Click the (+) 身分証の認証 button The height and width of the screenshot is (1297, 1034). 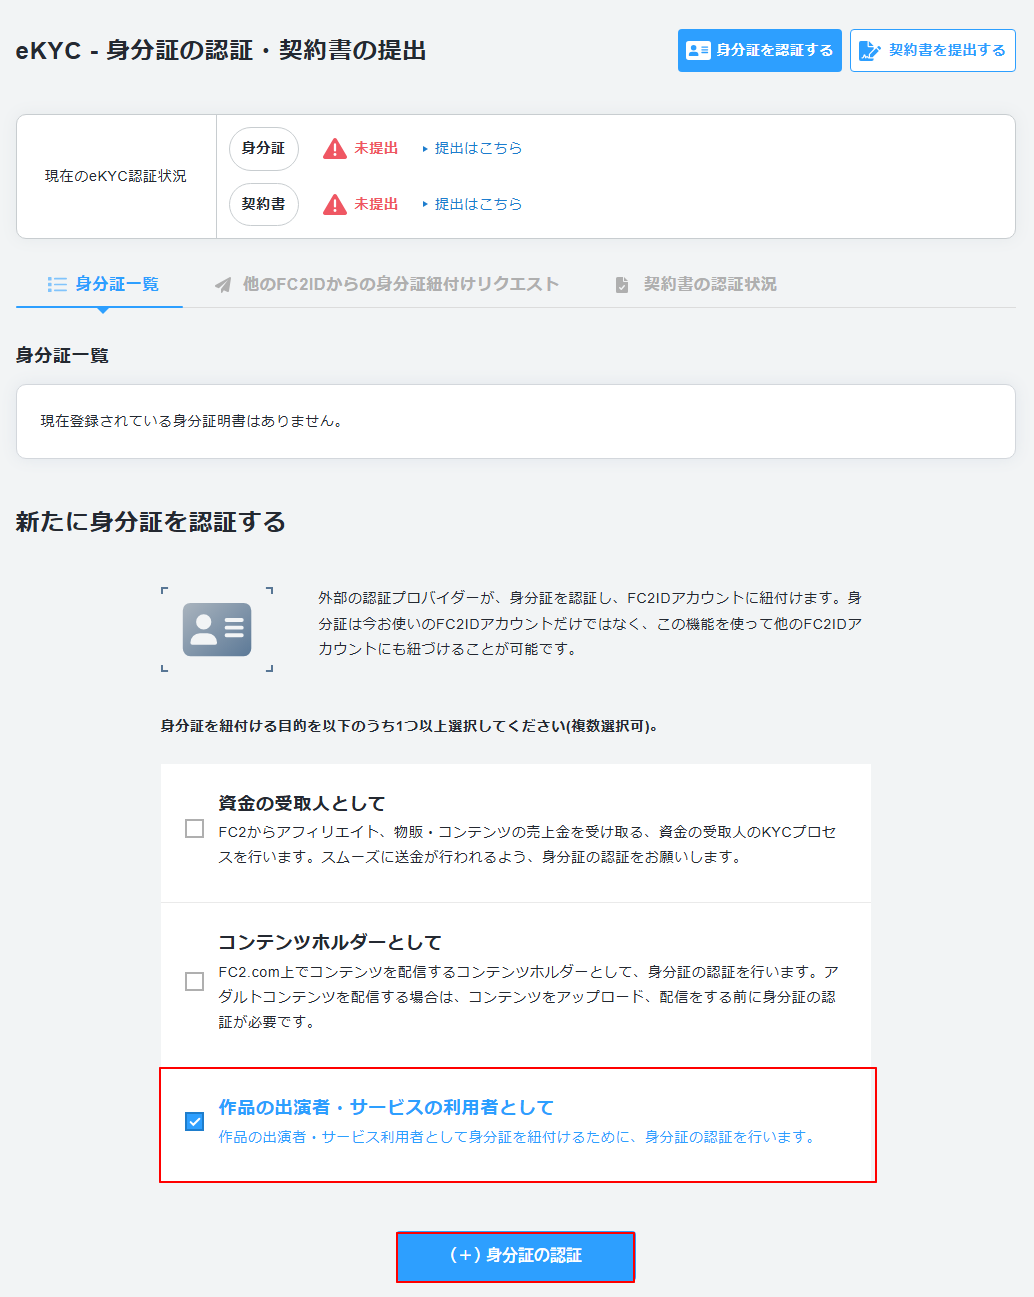(515, 1256)
